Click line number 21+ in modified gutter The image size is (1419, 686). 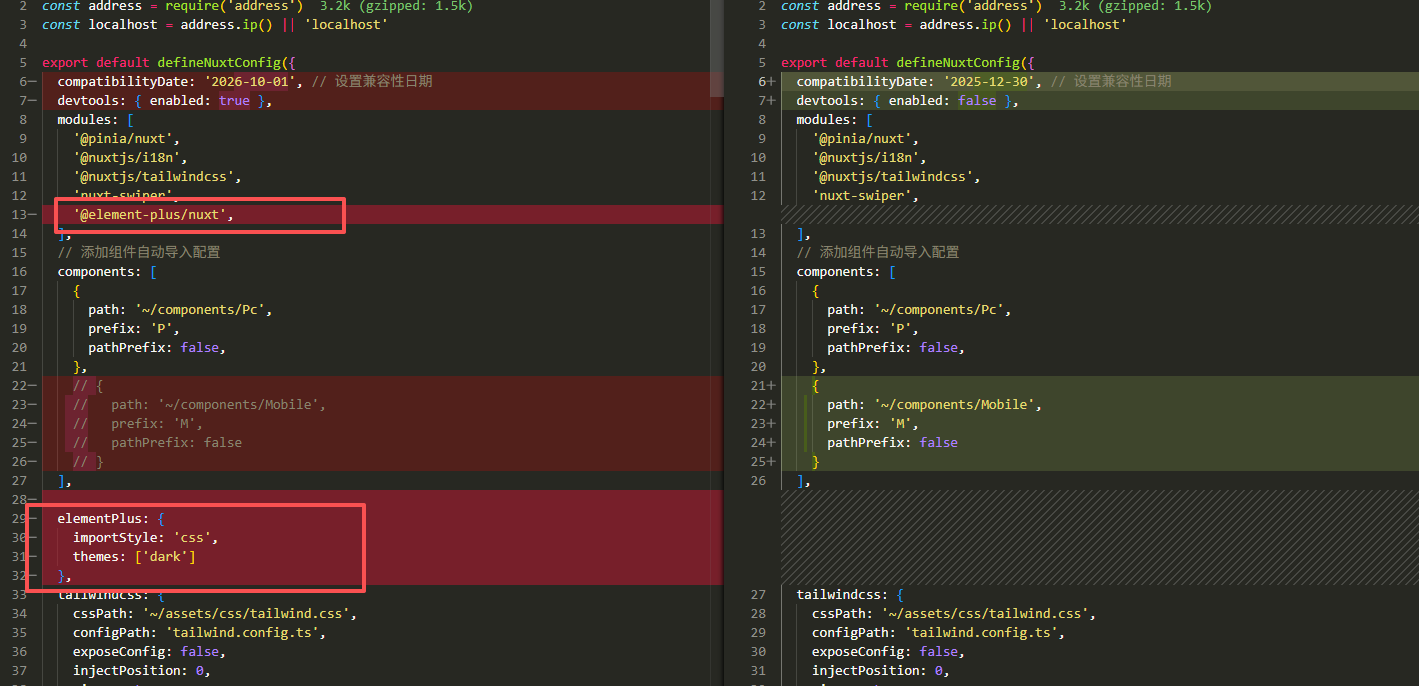[x=762, y=385]
